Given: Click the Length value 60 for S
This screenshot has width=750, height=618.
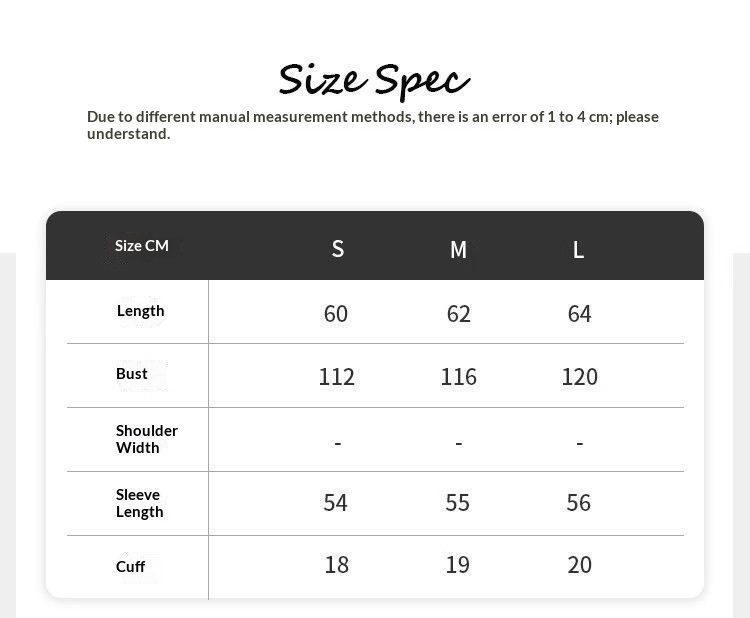Looking at the screenshot, I should 336,314.
